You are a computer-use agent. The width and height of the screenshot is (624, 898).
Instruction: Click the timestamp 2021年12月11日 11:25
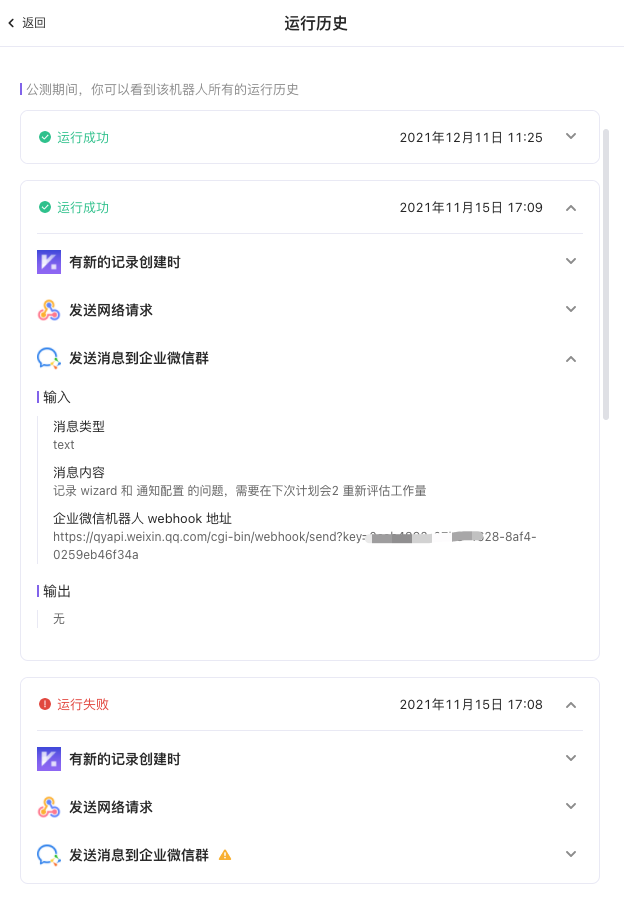coord(471,137)
